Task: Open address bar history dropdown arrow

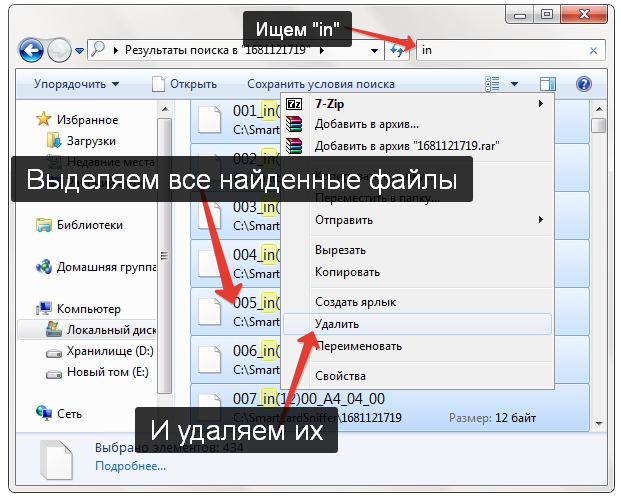Action: pyautogui.click(x=374, y=50)
